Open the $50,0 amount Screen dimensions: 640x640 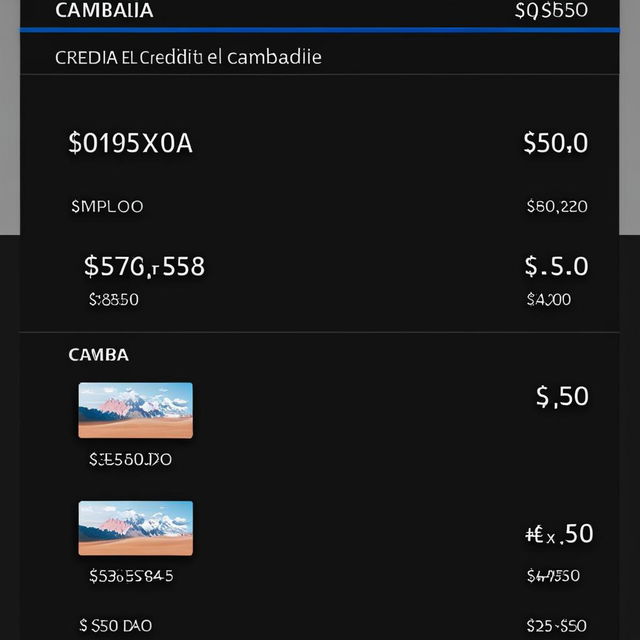coord(556,143)
